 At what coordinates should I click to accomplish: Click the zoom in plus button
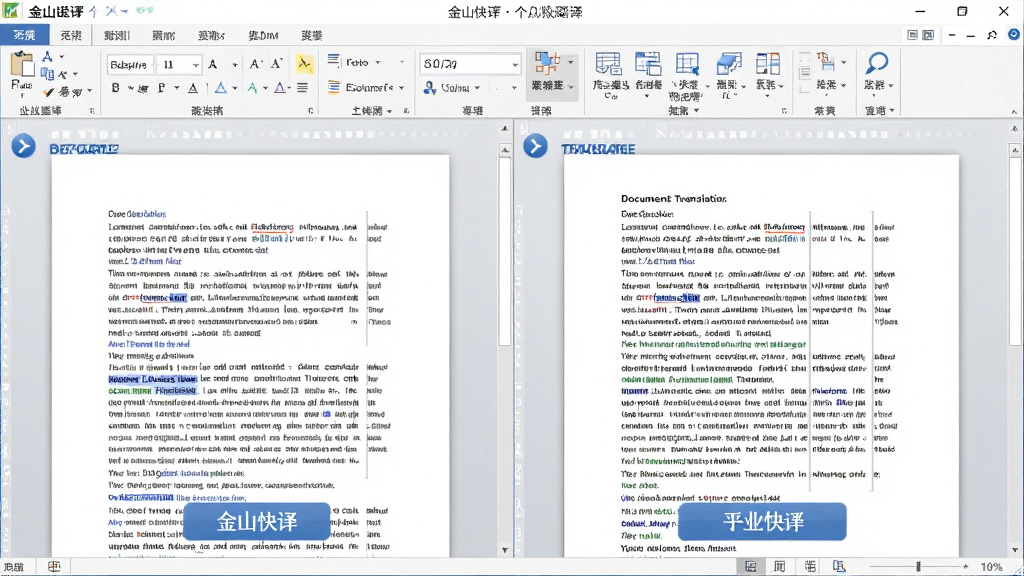pos(966,566)
